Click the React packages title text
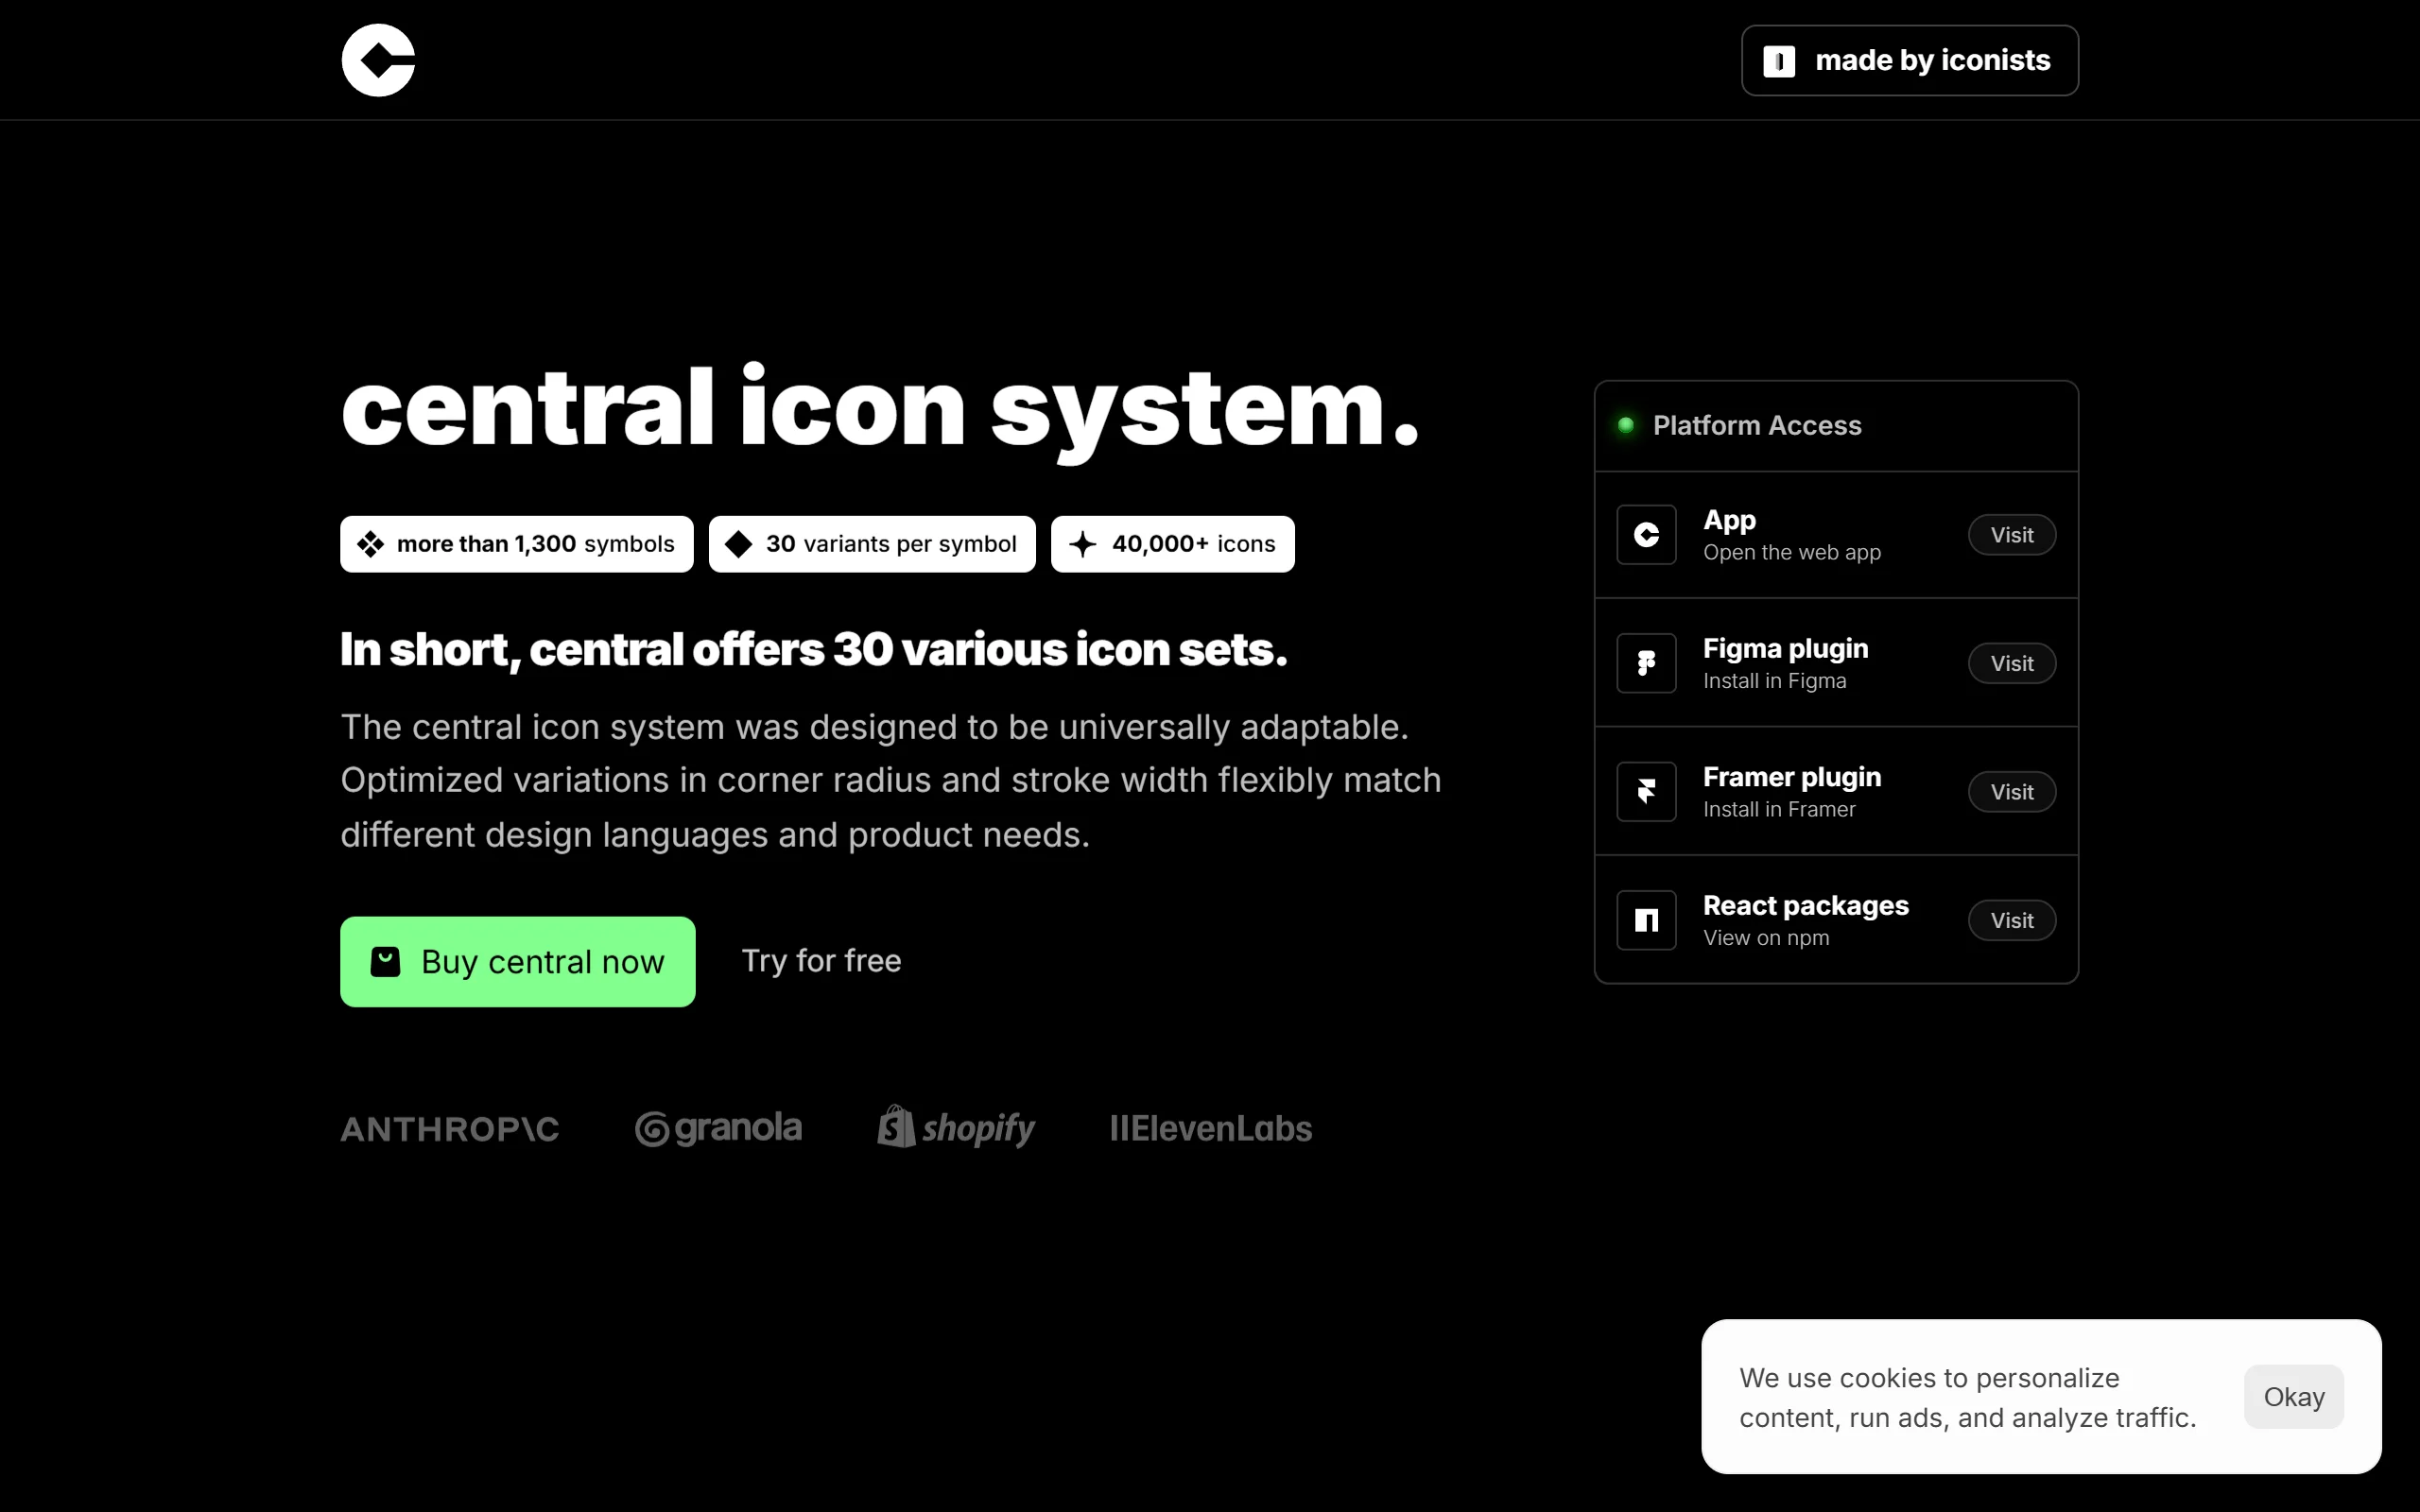The image size is (2420, 1512). point(1806,905)
